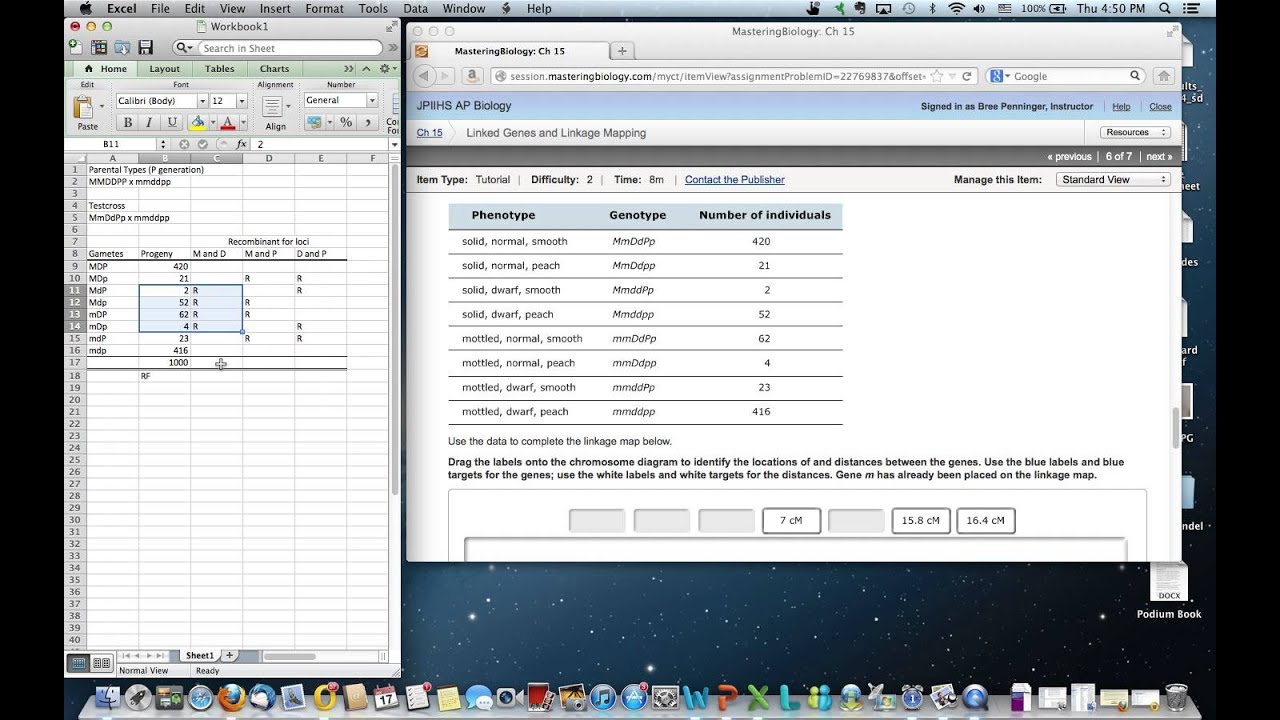The image size is (1280, 720).
Task: Select the 16.4 cM distance label
Action: point(986,521)
